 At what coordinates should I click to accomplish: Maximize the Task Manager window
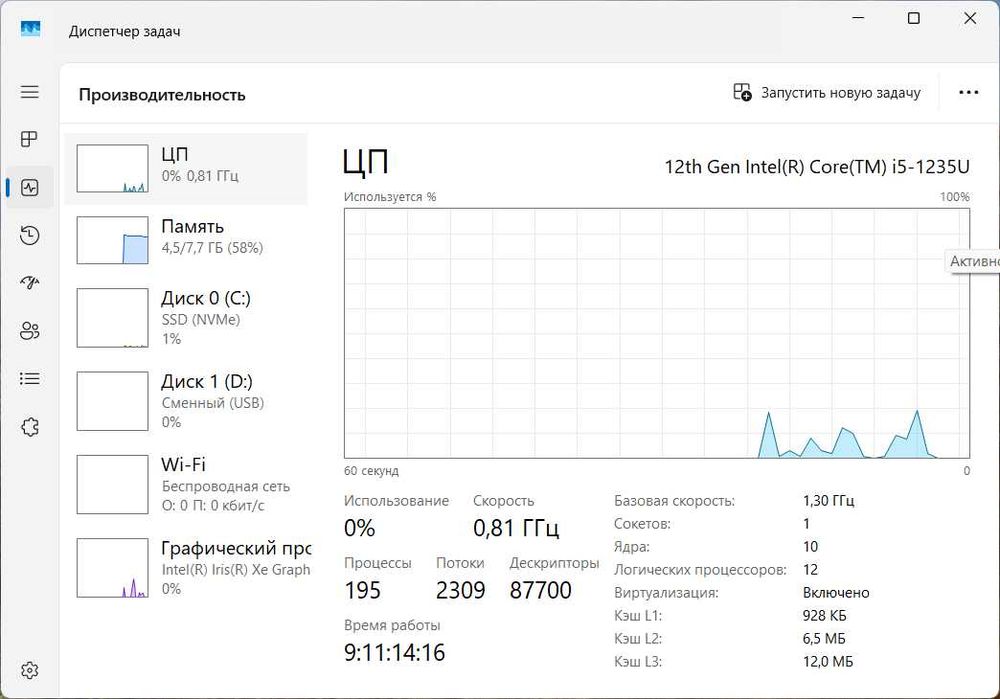coord(913,19)
